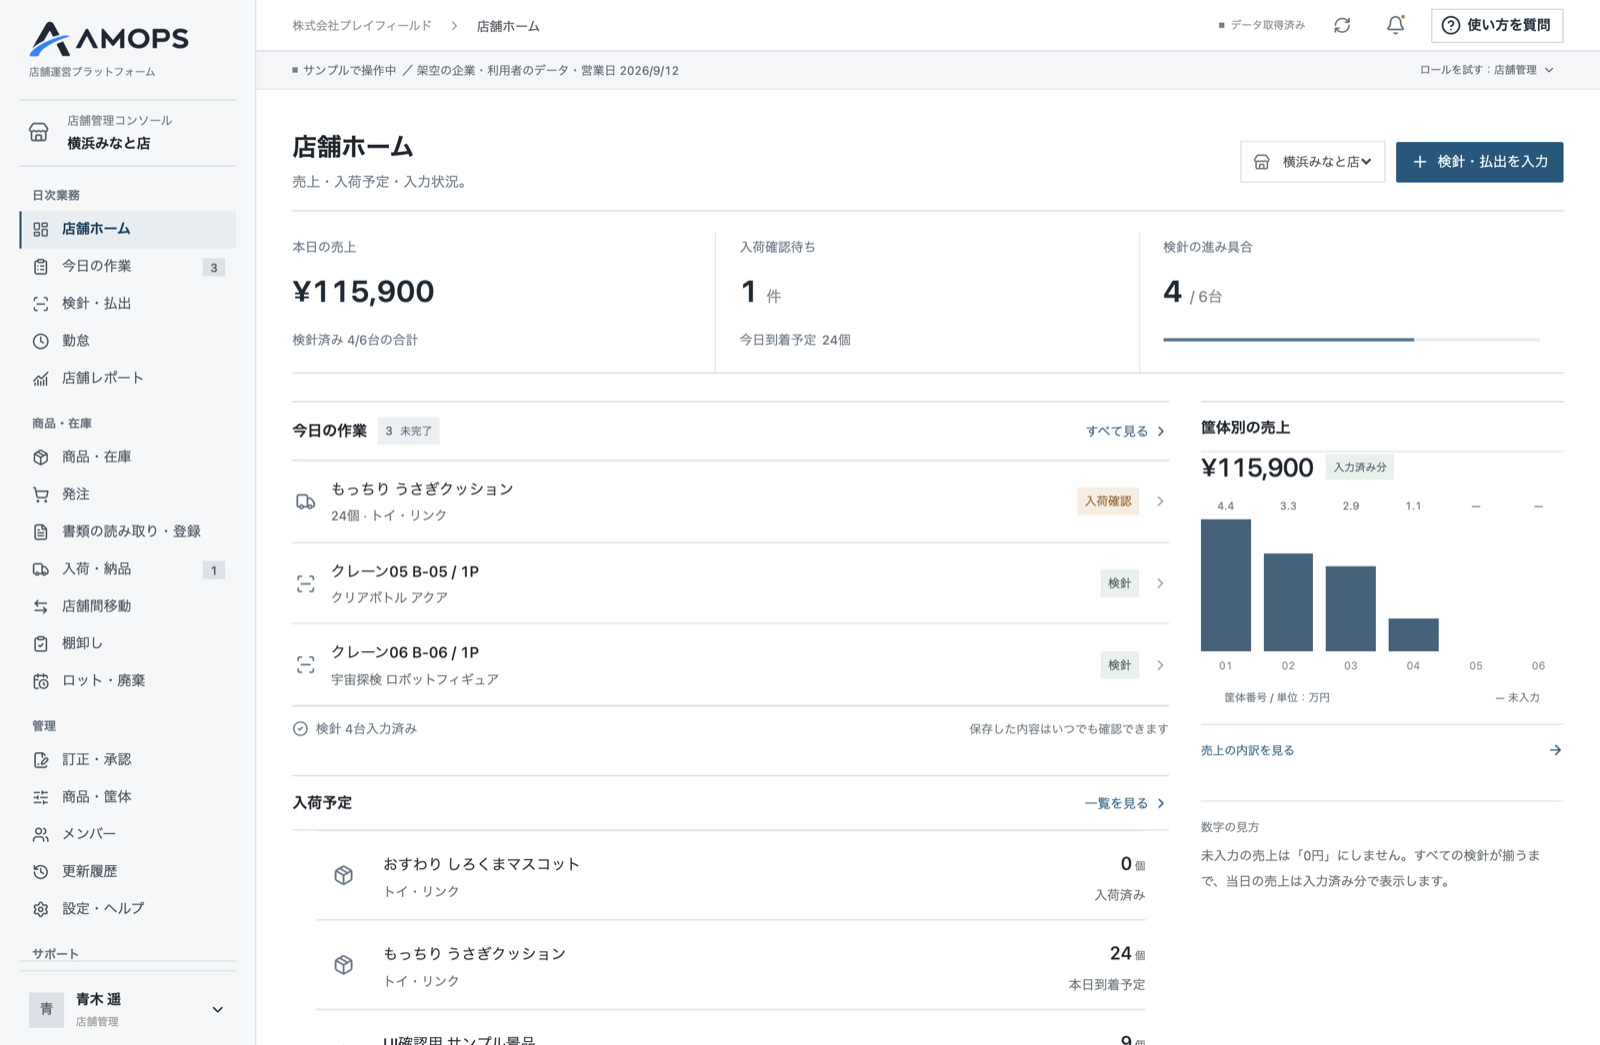
Task: Open the 横浜みなと店 store selector dropdown
Action: coord(1312,162)
